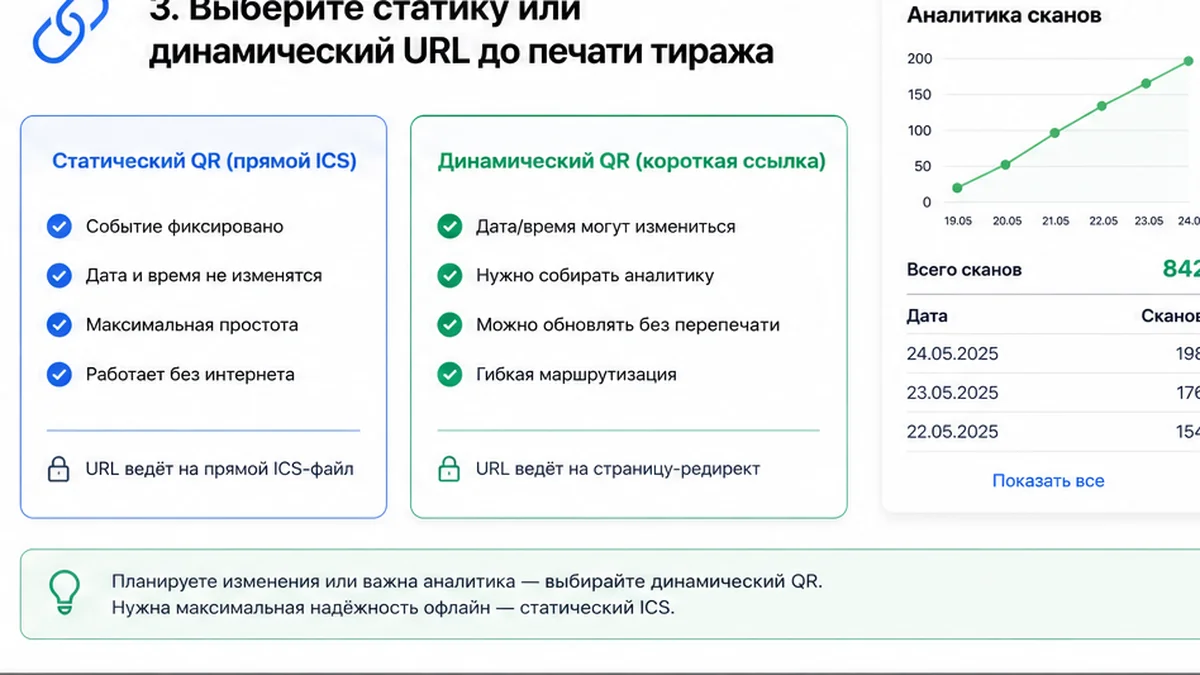Click the tip line about 'динамический QR'

pos(467,582)
